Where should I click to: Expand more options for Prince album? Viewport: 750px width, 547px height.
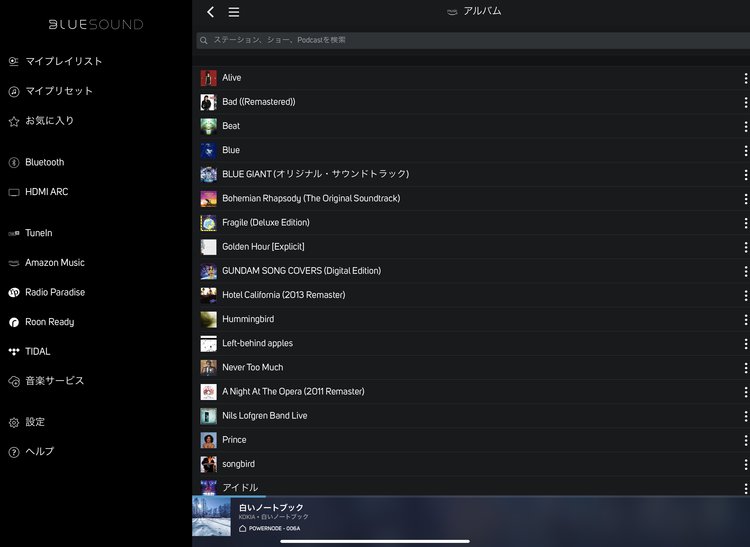[x=745, y=440]
